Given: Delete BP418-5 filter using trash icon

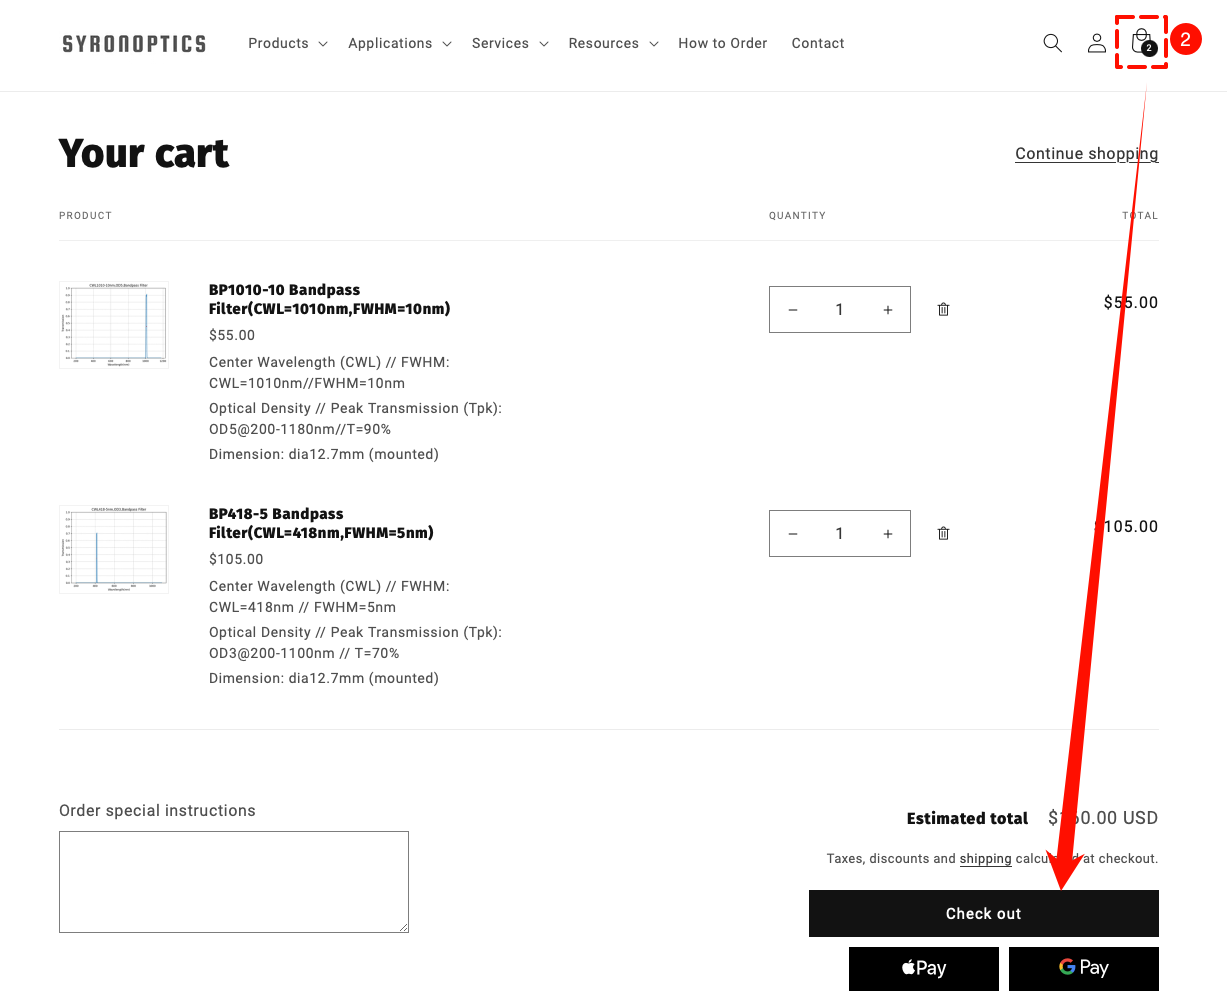Looking at the screenshot, I should pyautogui.click(x=943, y=534).
